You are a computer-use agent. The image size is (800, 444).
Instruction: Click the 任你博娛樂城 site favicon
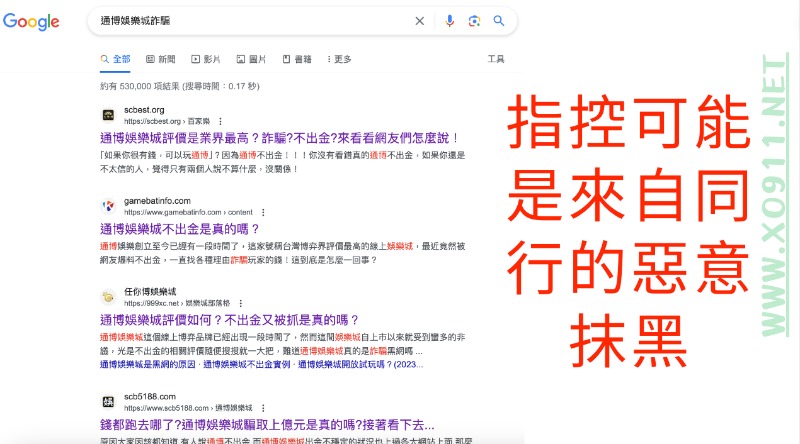108,297
